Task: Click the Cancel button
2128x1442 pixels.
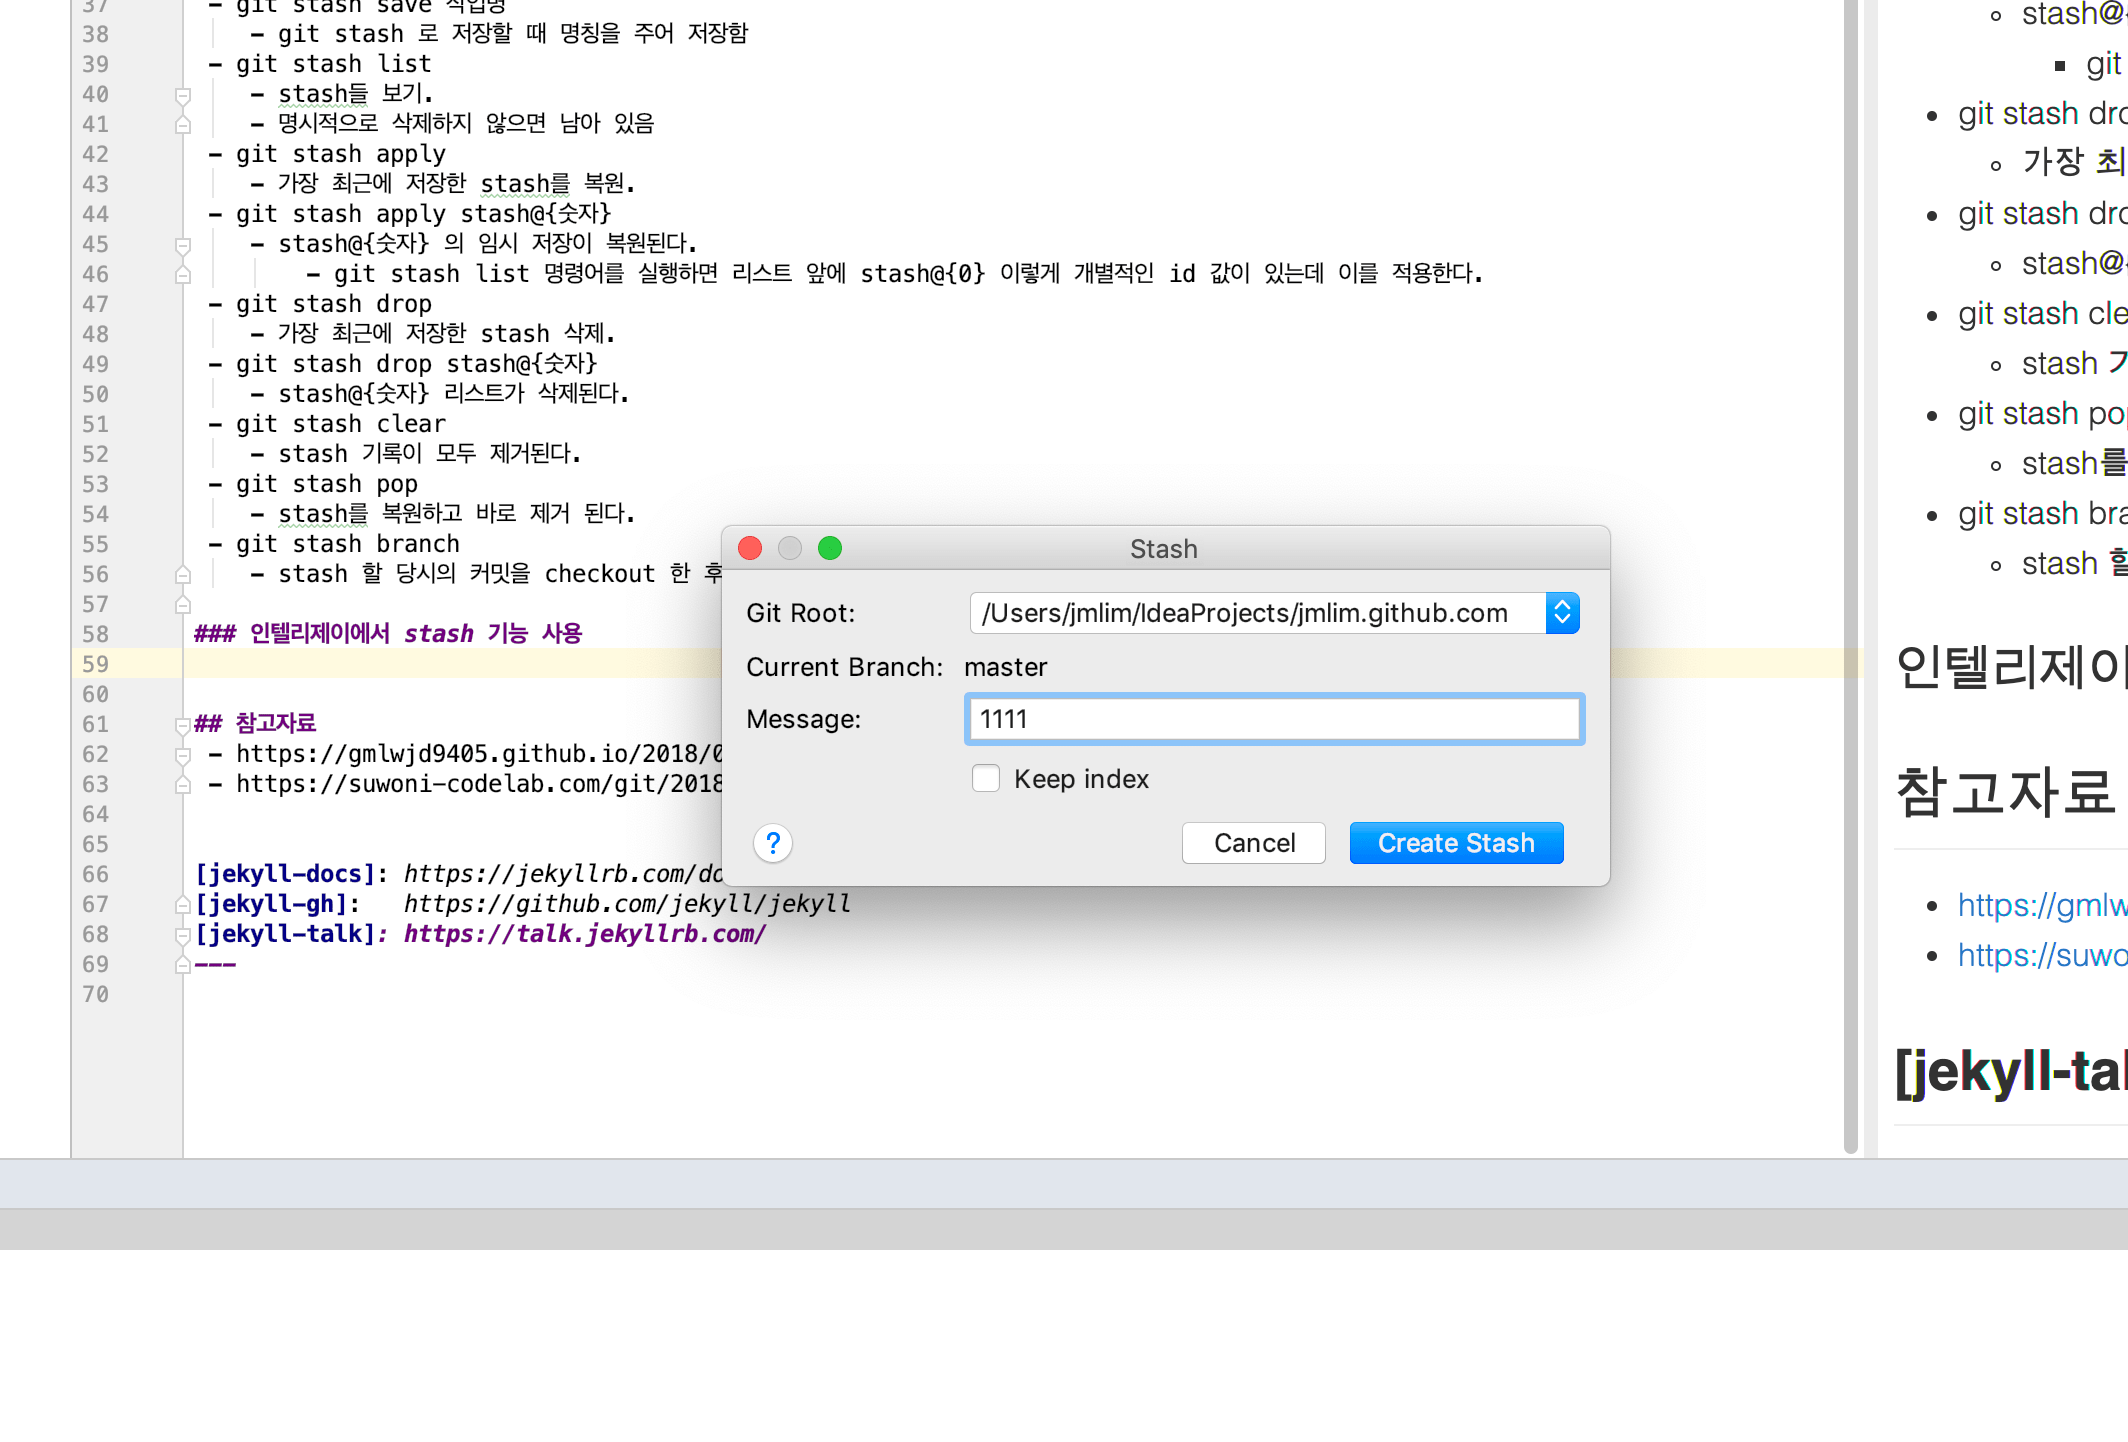Action: (1253, 843)
